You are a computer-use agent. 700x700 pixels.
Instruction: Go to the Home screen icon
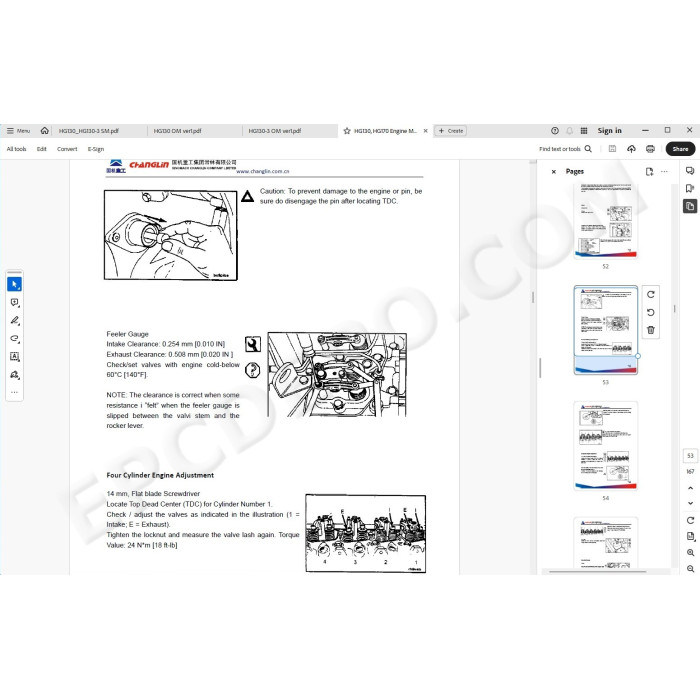45,130
